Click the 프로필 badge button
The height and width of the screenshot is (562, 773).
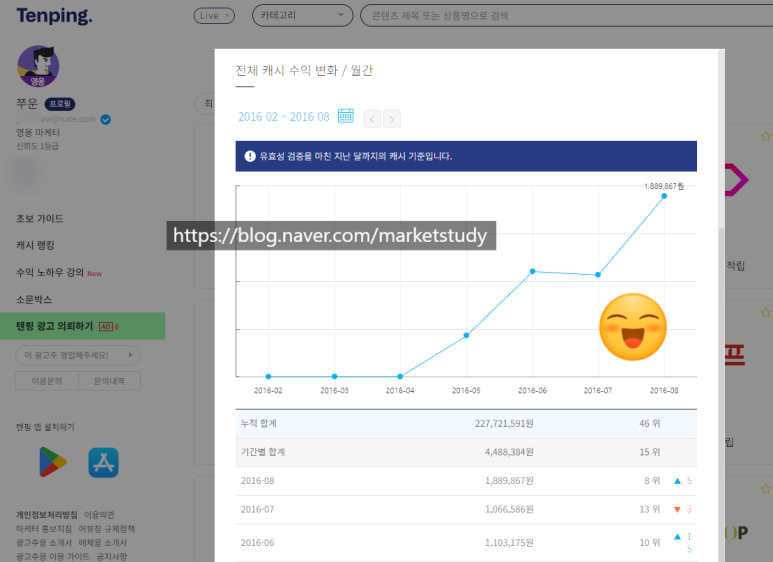coord(60,104)
